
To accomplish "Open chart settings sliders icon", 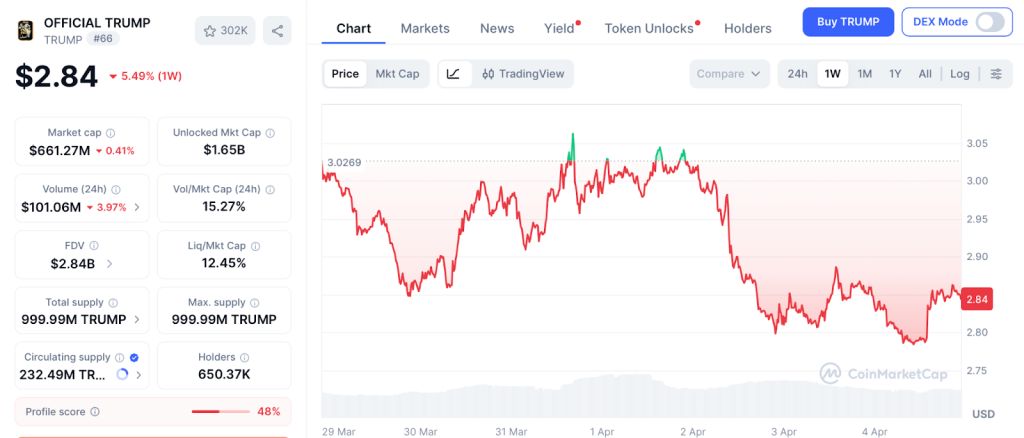I will [x=996, y=74].
